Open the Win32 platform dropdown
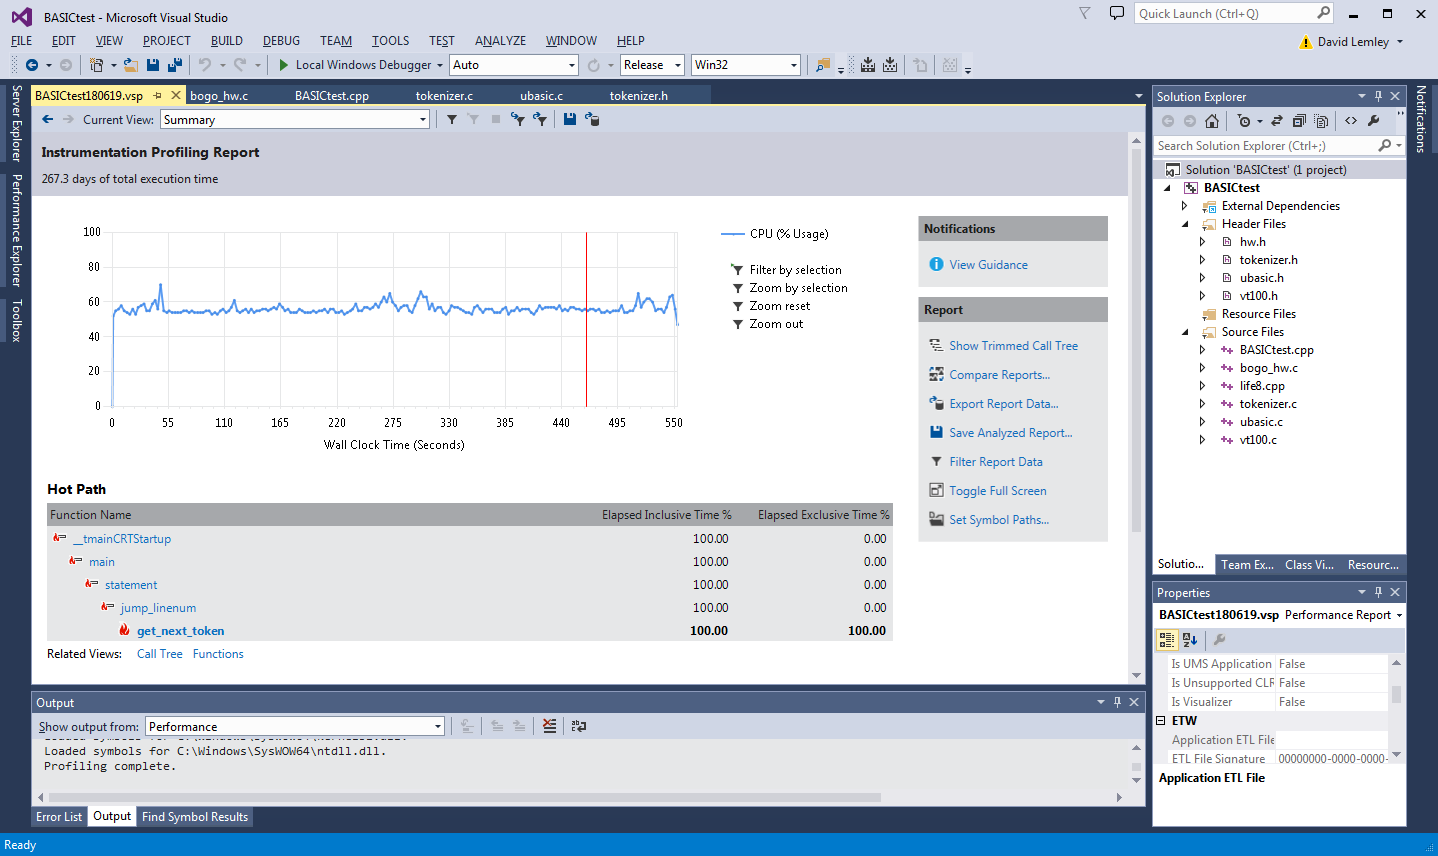Image resolution: width=1438 pixels, height=856 pixels. [794, 65]
